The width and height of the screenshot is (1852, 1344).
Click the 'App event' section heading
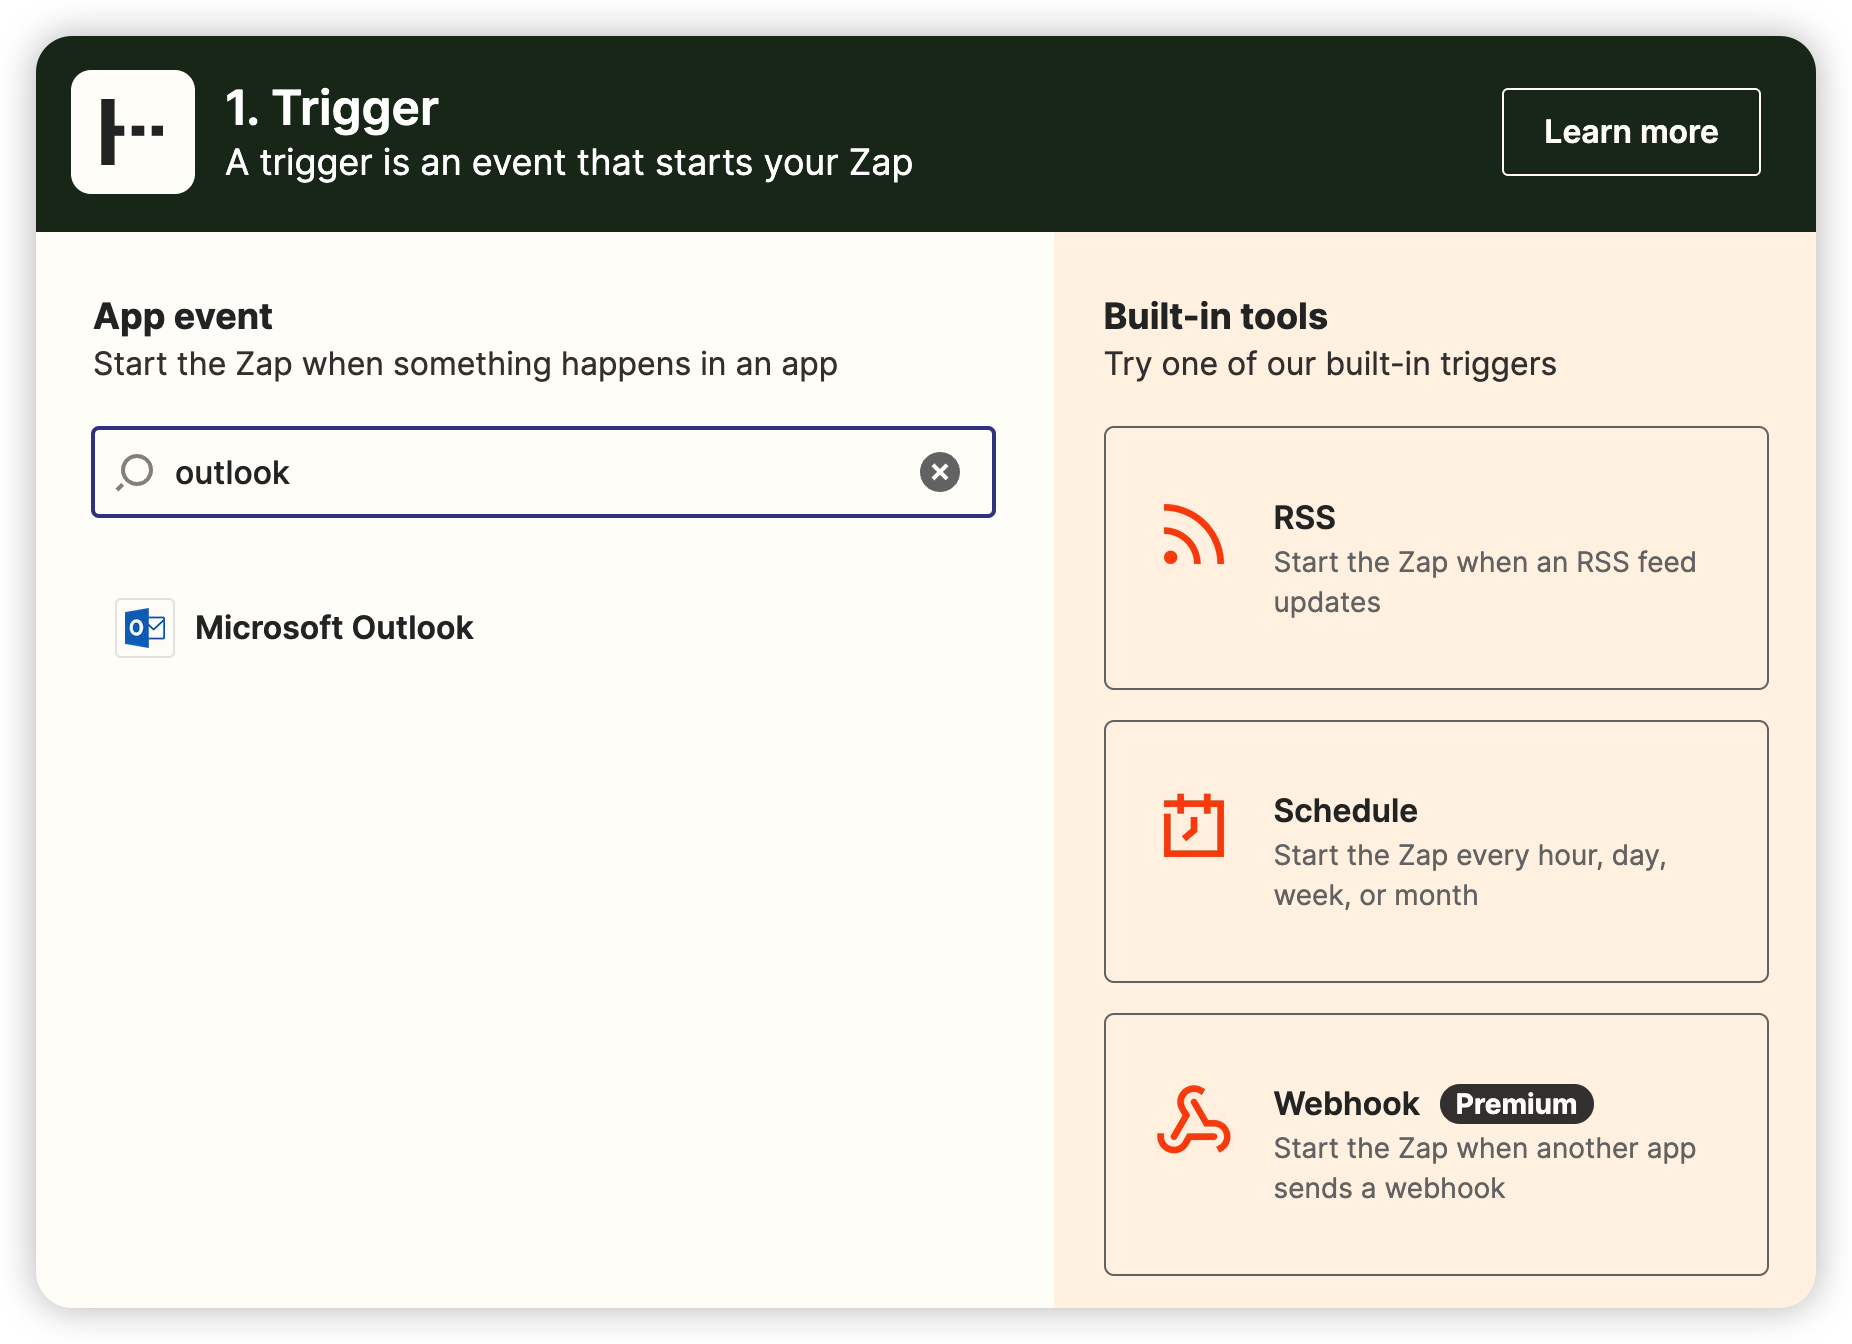(x=183, y=317)
